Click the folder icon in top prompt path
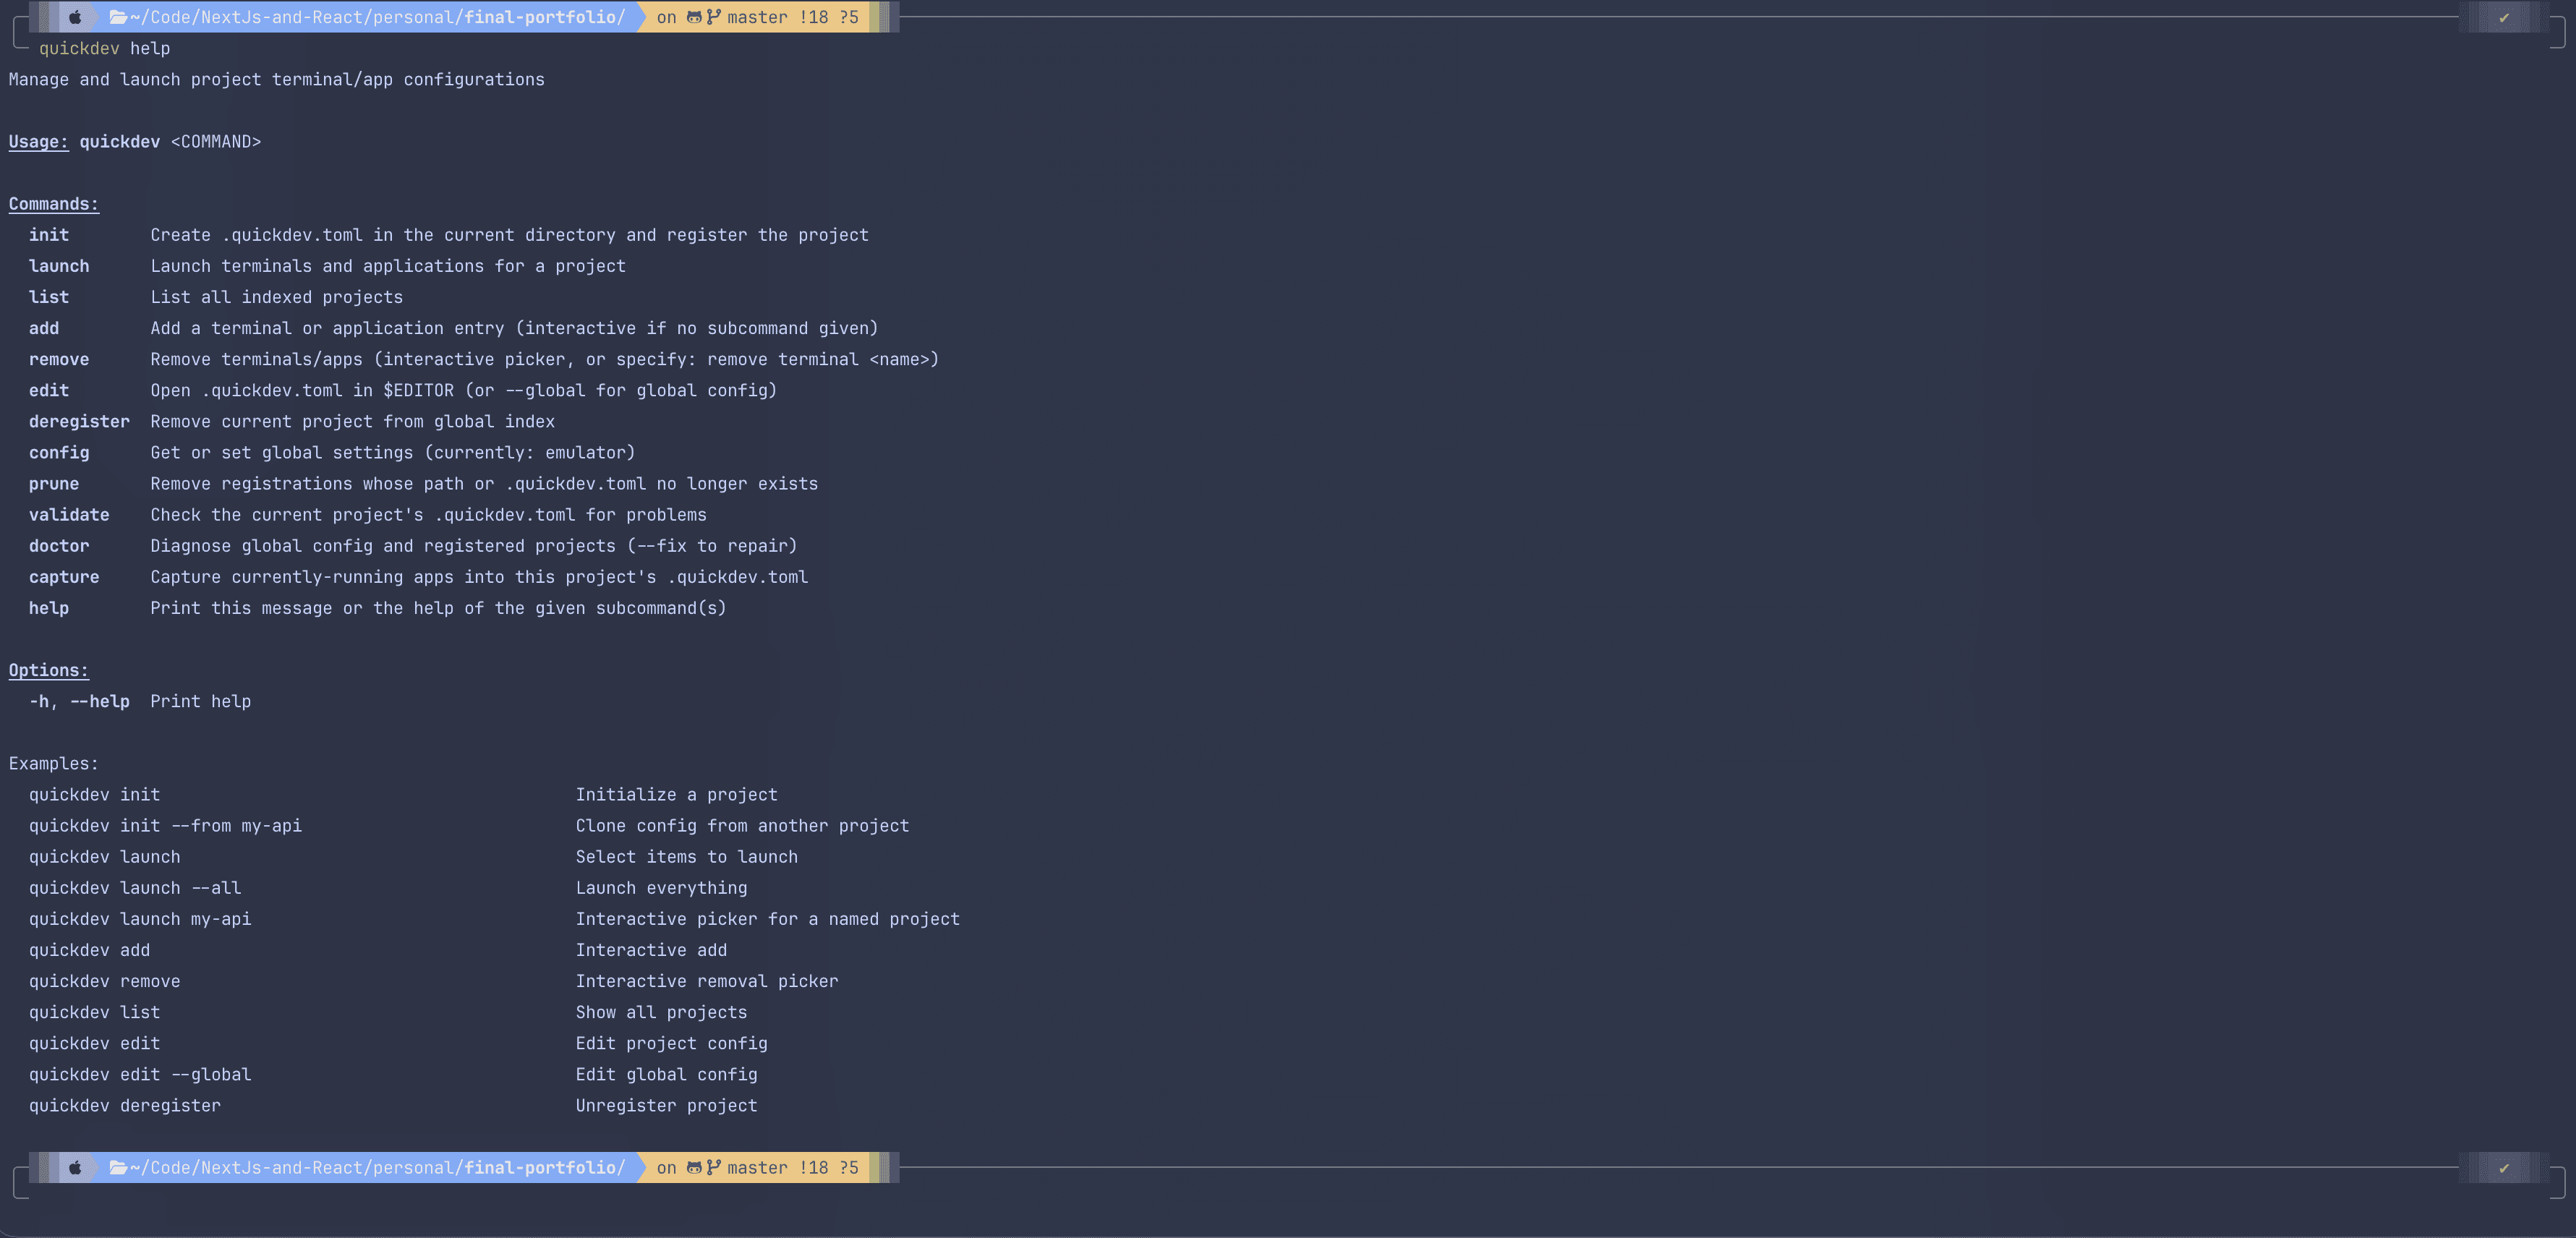This screenshot has width=2576, height=1238. 118,17
